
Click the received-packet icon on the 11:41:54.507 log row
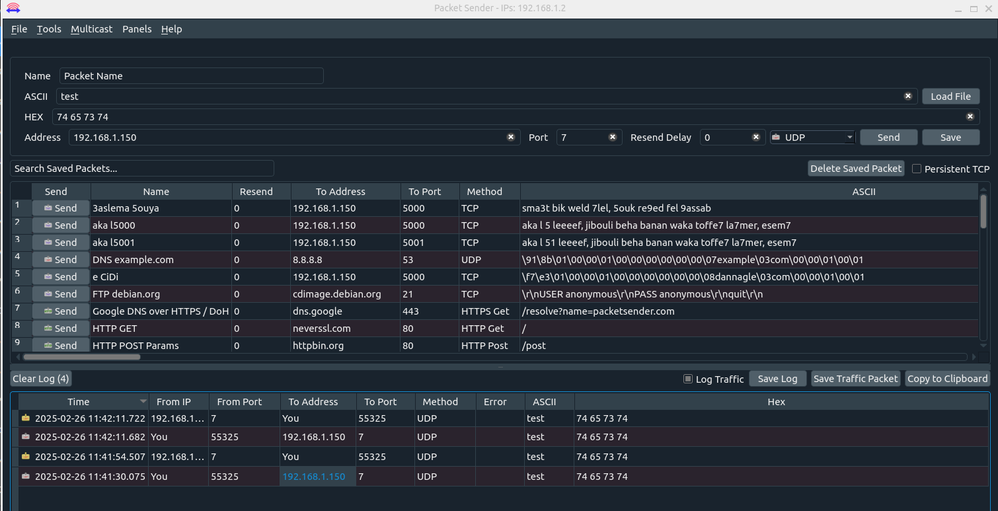(x=25, y=456)
